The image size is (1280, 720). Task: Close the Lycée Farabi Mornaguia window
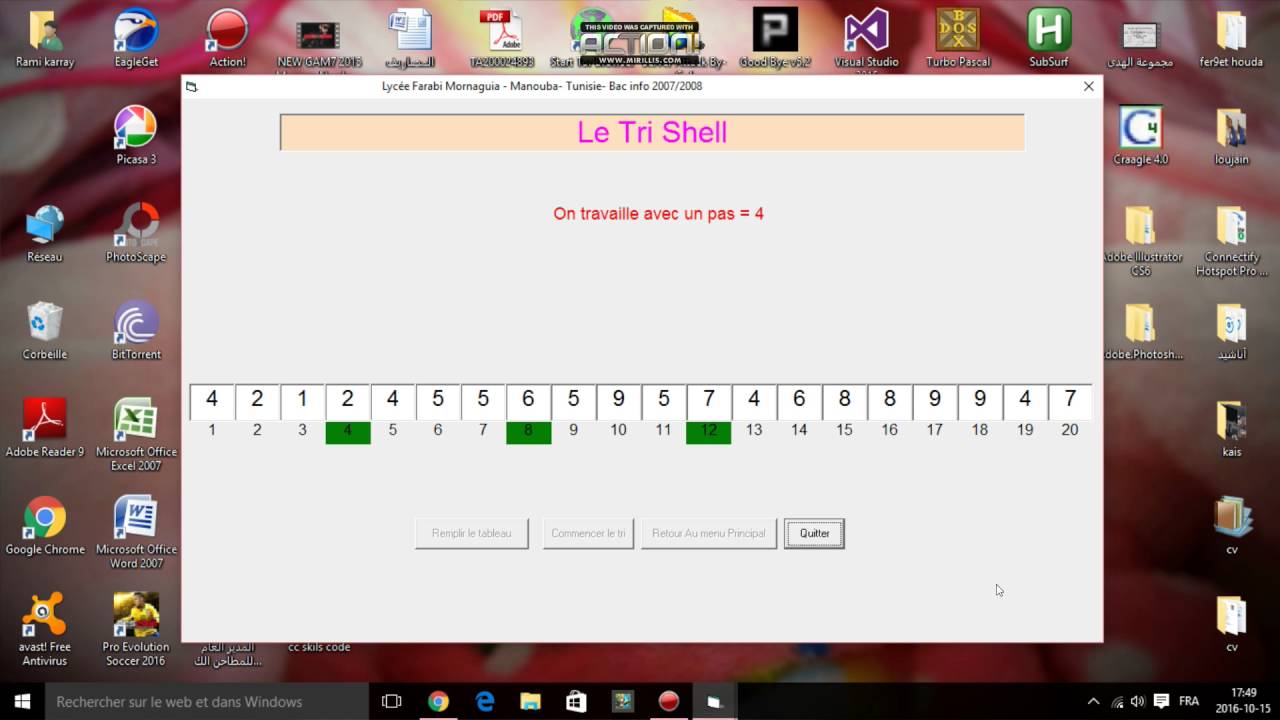coord(1089,86)
